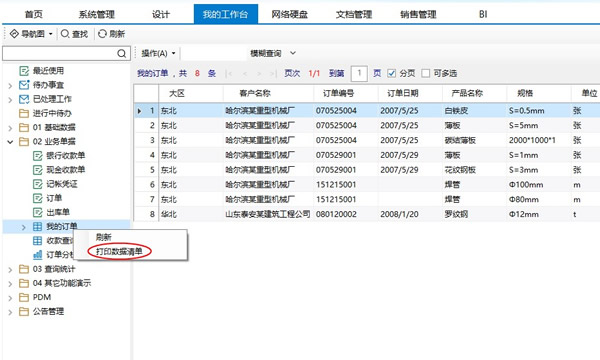Viewport: 600px width, 360px height.
Task: Click the search magnifier icon in sidebar
Action: [121, 54]
